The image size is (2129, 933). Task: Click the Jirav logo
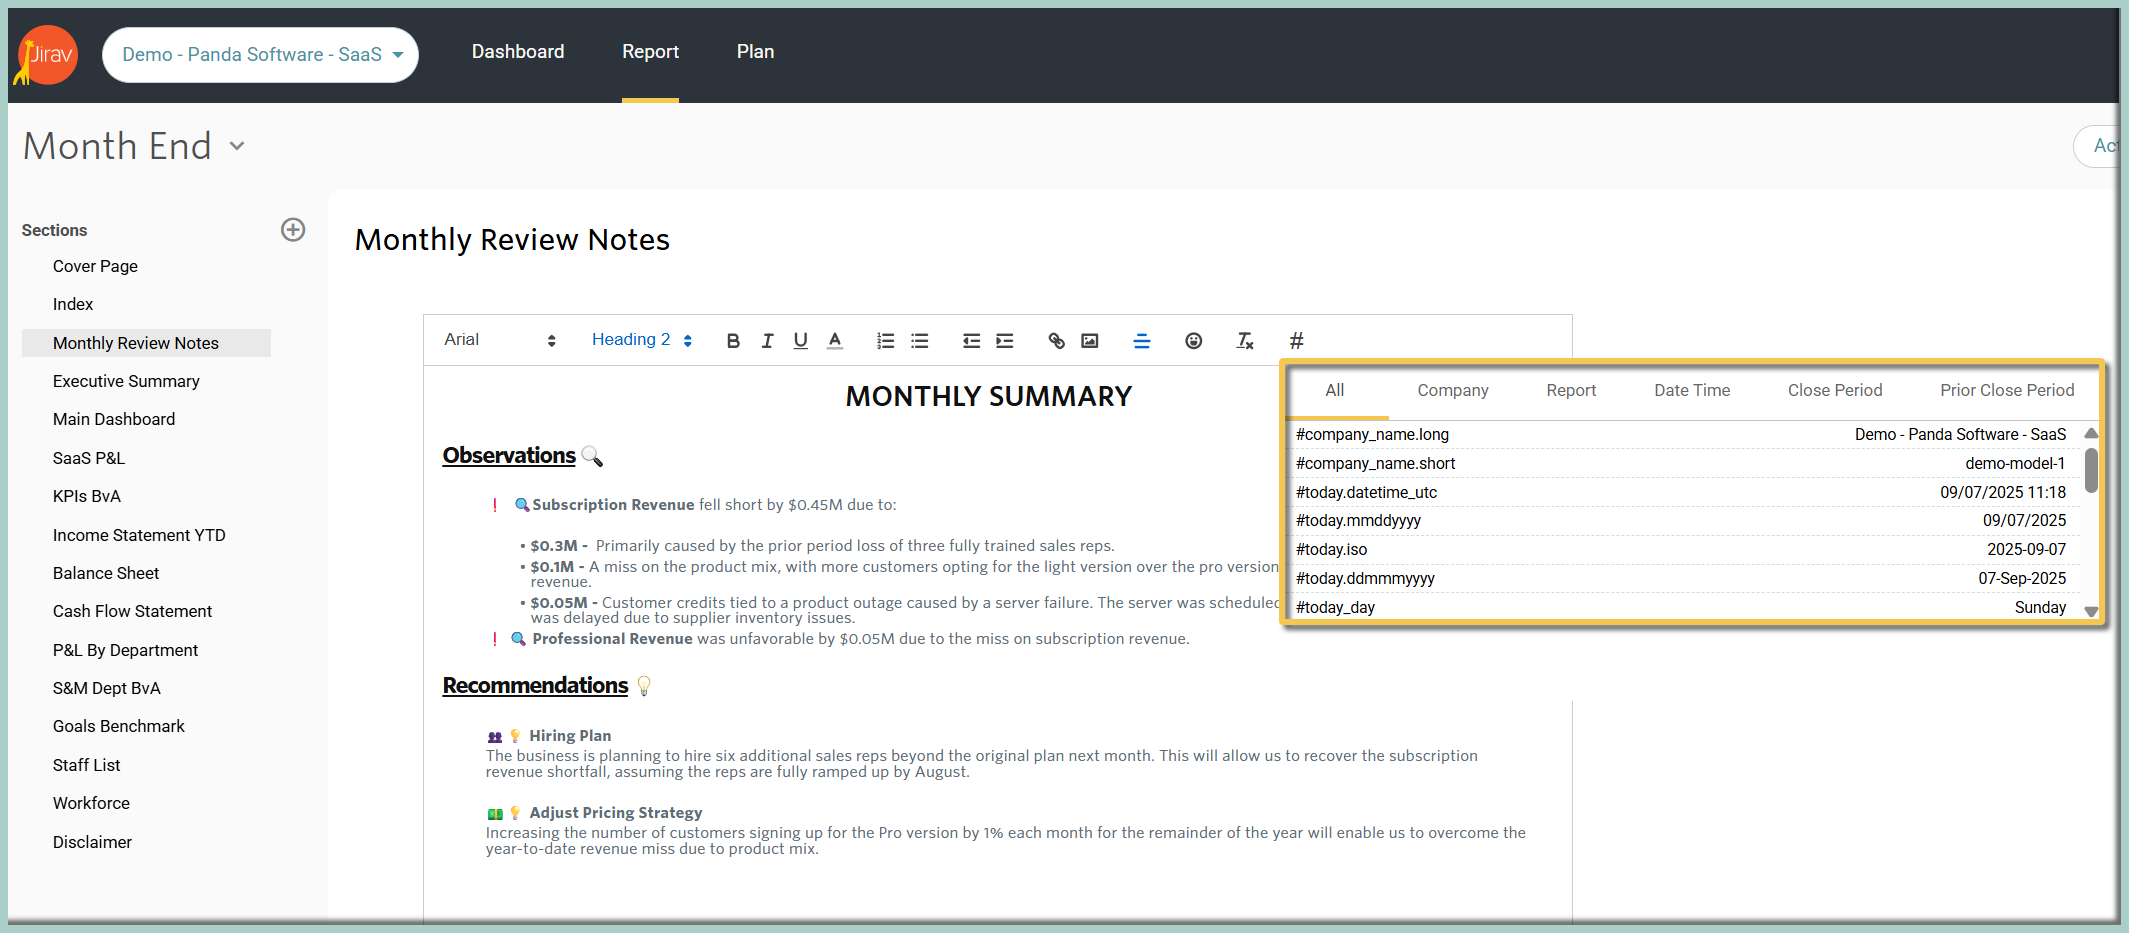46,55
